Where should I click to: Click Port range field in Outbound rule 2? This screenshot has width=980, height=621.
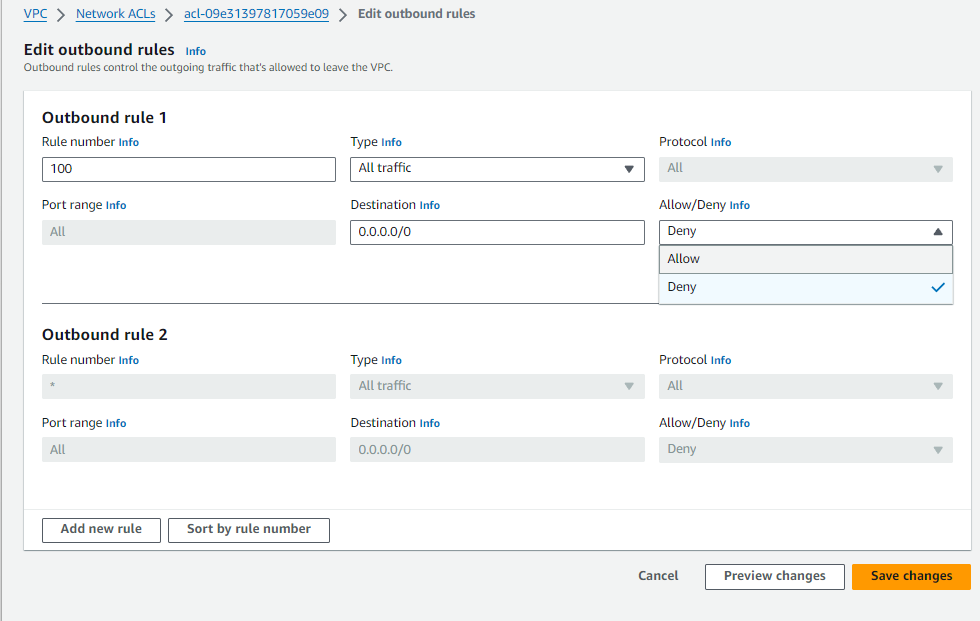189,450
